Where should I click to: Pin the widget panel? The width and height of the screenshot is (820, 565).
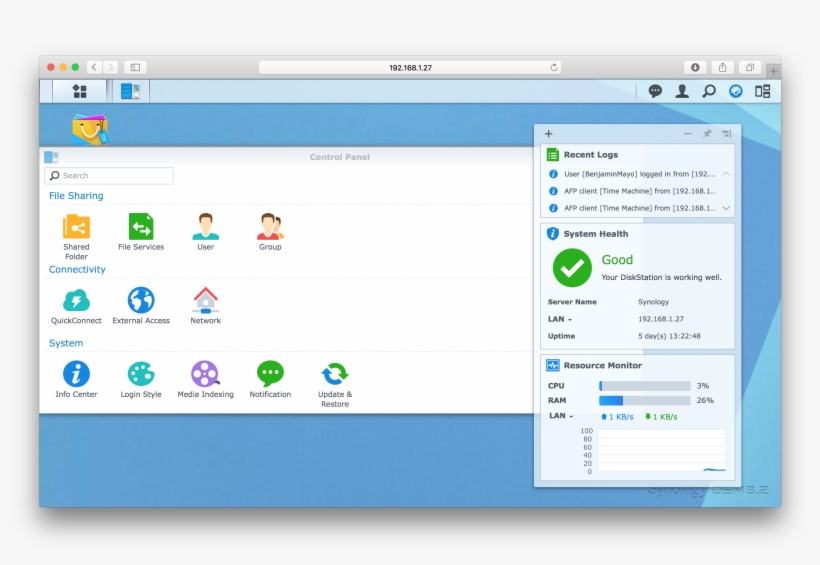tap(707, 134)
